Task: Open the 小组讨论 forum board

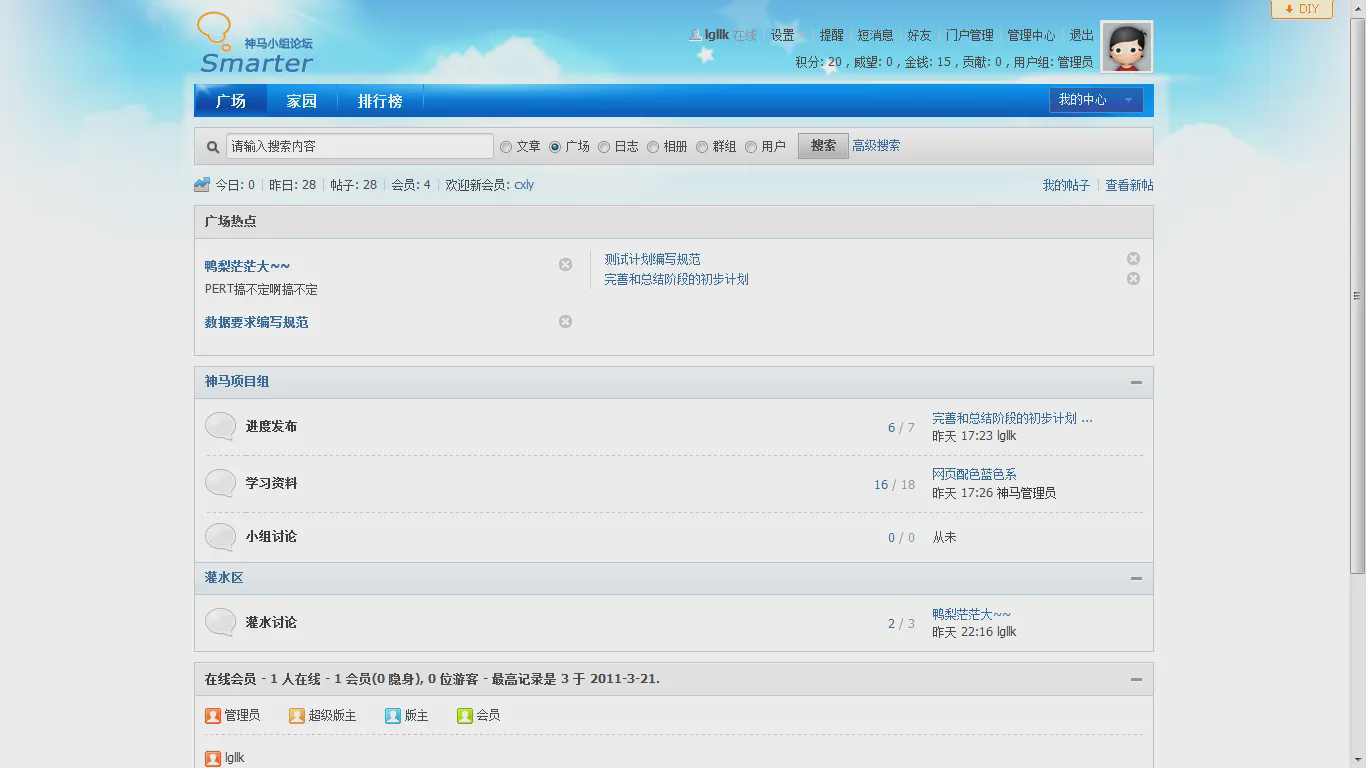Action: [x=271, y=537]
